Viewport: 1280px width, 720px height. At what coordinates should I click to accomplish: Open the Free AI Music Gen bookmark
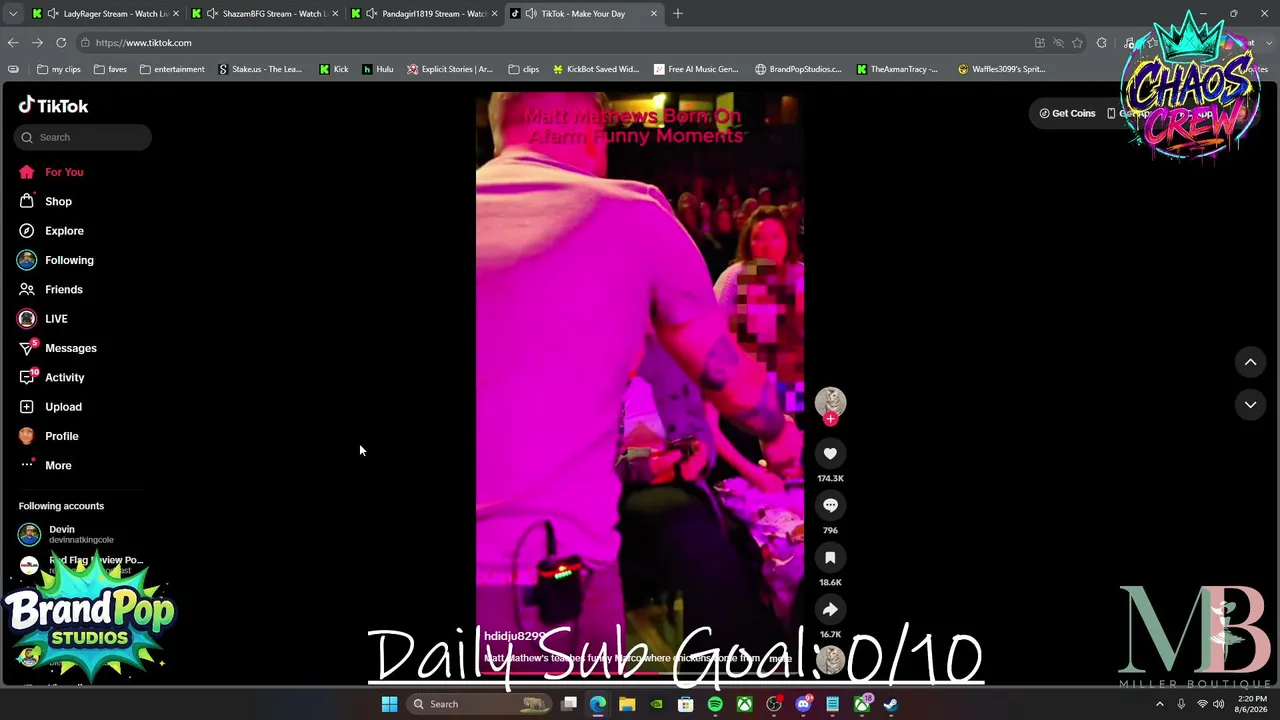[696, 69]
